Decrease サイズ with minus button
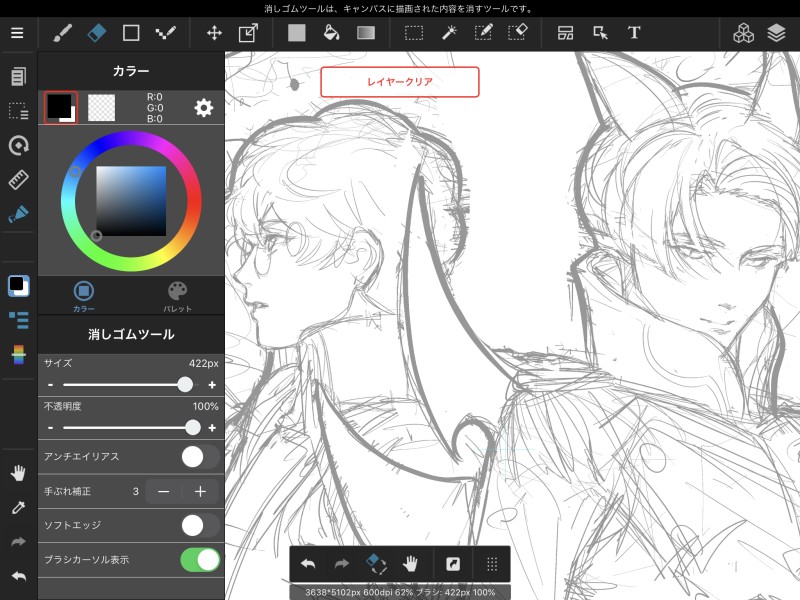Viewport: 800px width, 600px height. (x=51, y=385)
